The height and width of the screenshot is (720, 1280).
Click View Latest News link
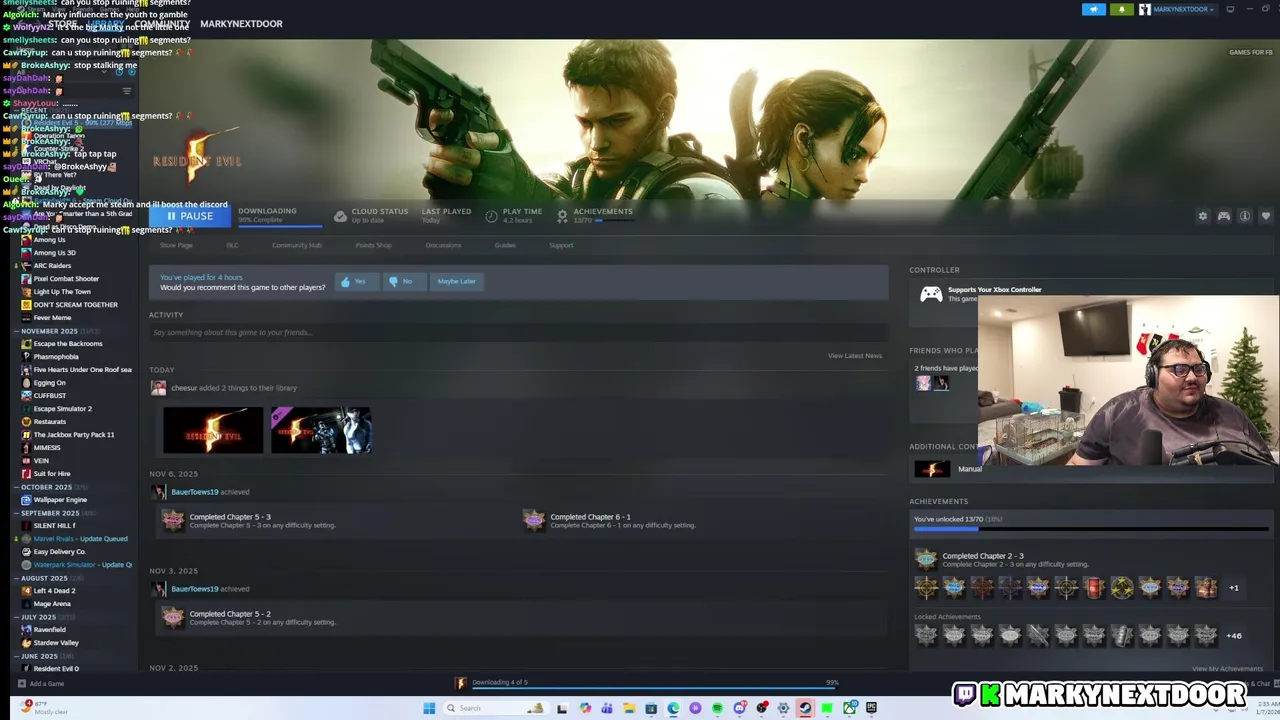855,356
